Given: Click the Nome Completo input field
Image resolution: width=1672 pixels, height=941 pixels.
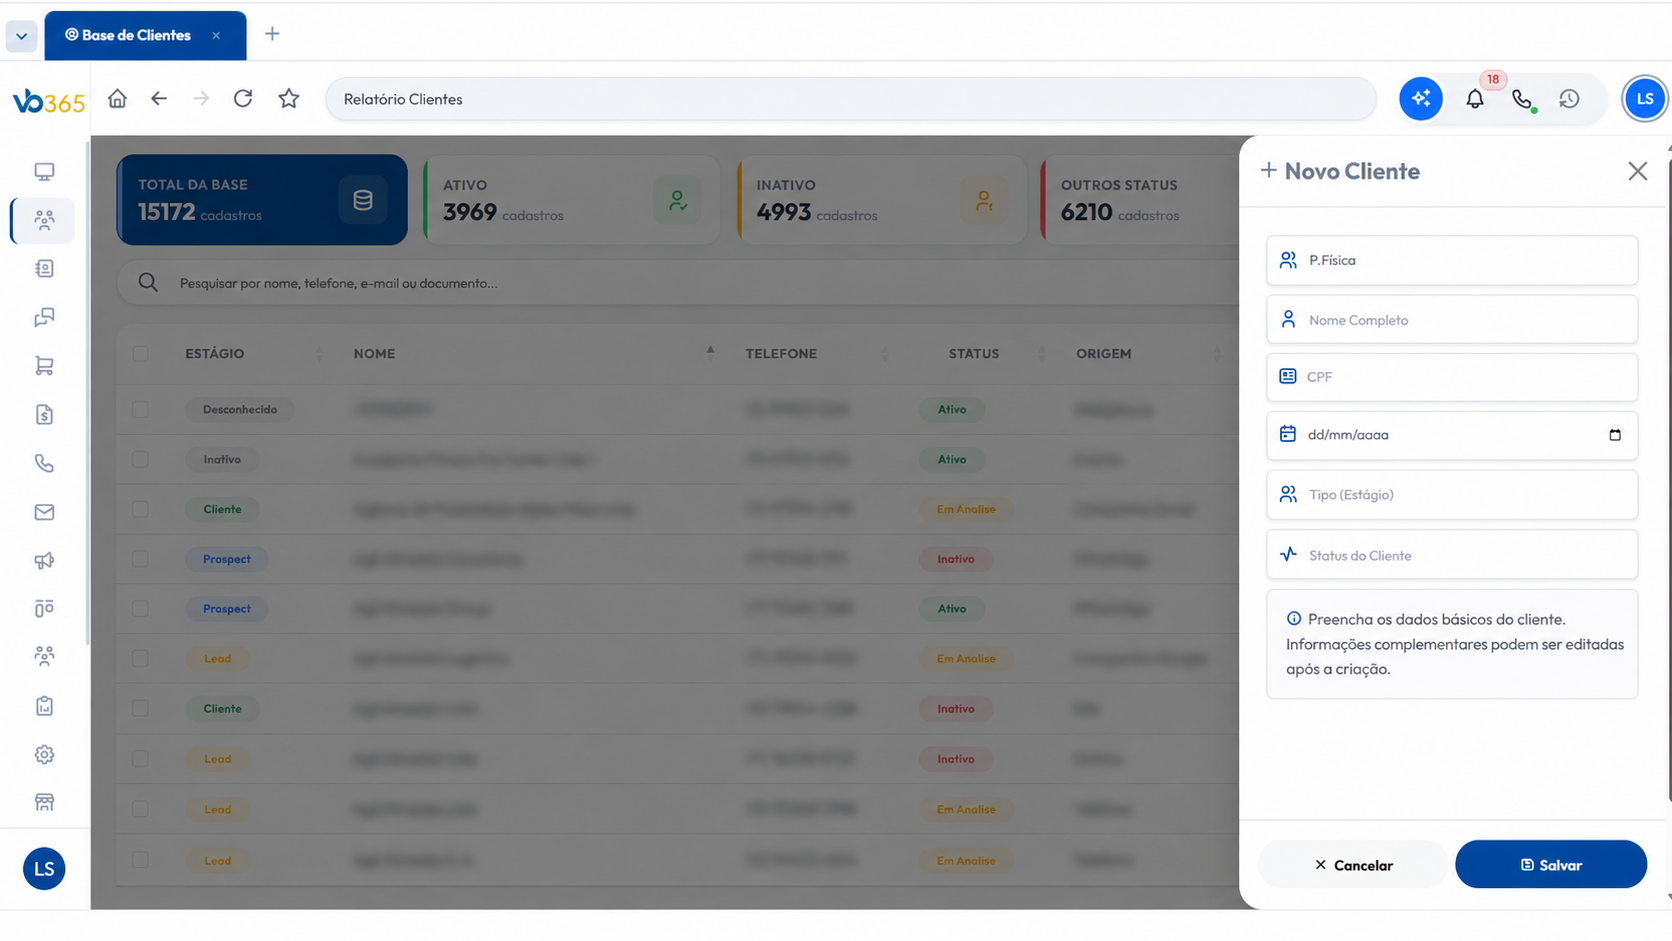Looking at the screenshot, I should (x=1451, y=320).
